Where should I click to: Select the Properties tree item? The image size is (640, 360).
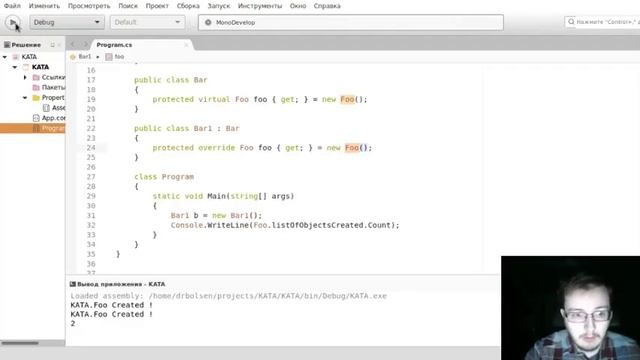click(x=53, y=98)
